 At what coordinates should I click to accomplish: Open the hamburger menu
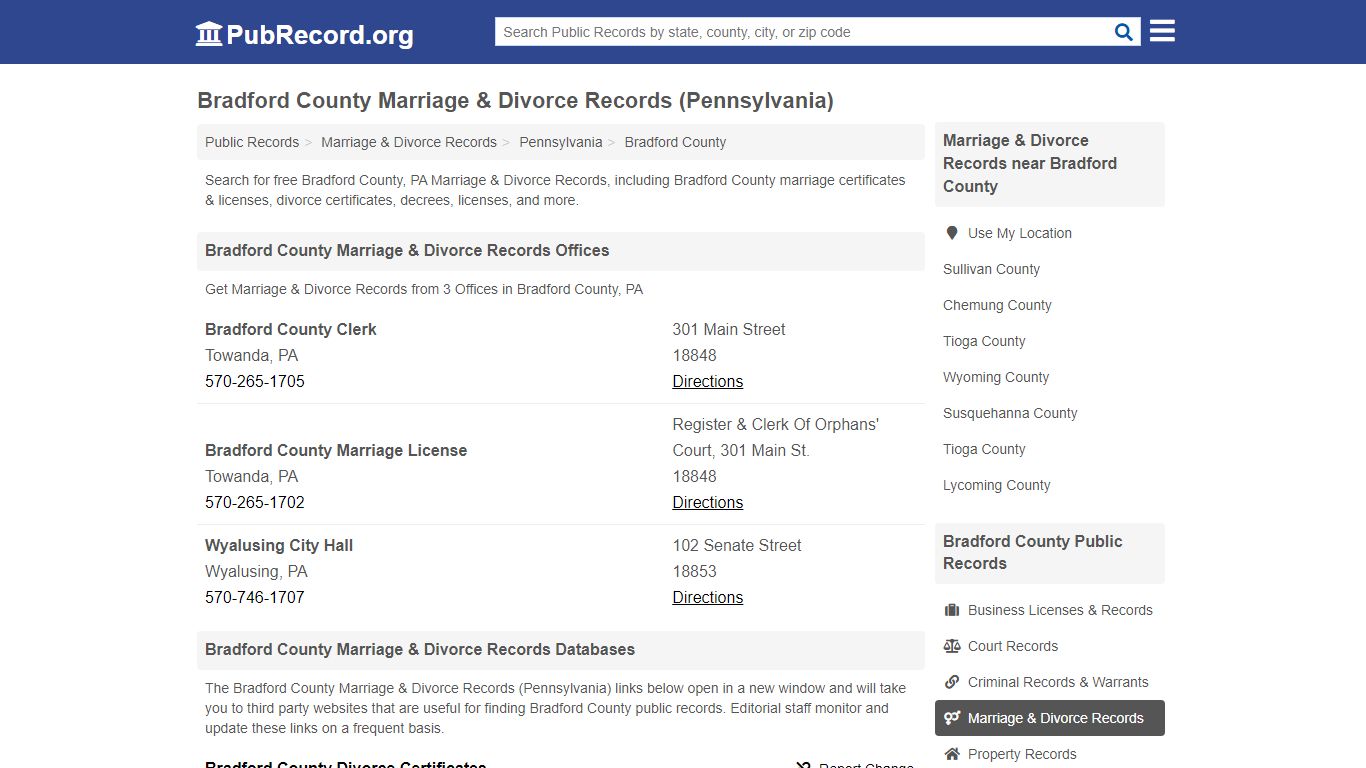1162,31
